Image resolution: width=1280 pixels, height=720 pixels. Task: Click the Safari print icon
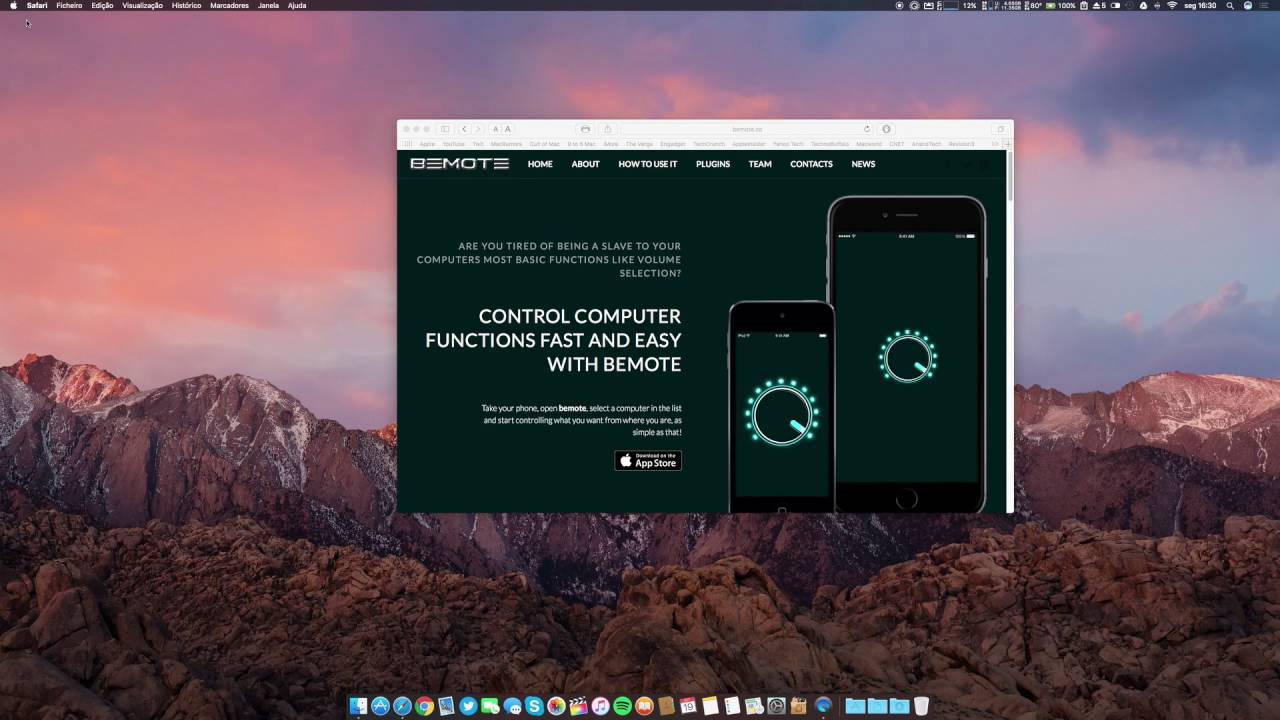point(585,129)
